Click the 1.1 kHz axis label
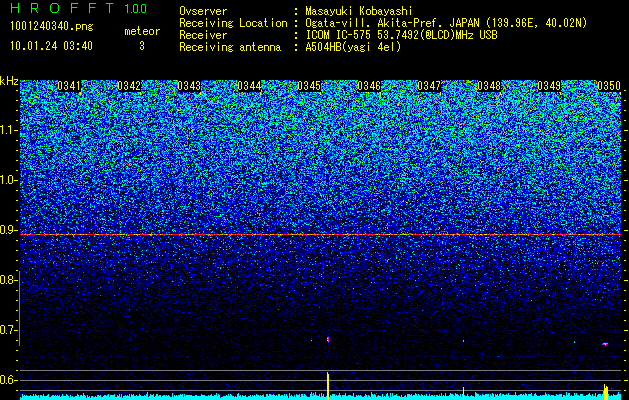The height and width of the screenshot is (400, 629). point(8,130)
